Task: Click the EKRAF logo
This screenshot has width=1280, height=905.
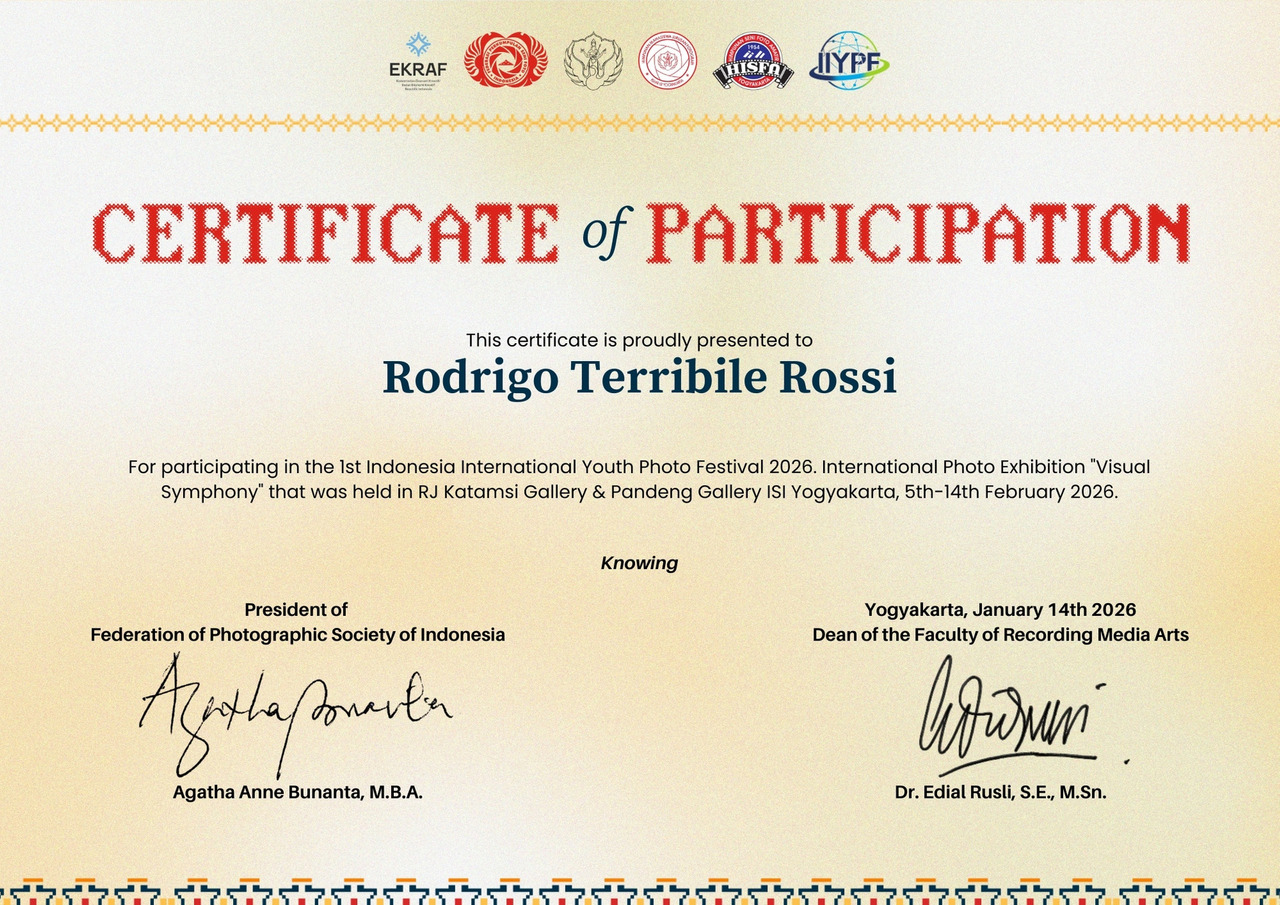Action: 417,59
